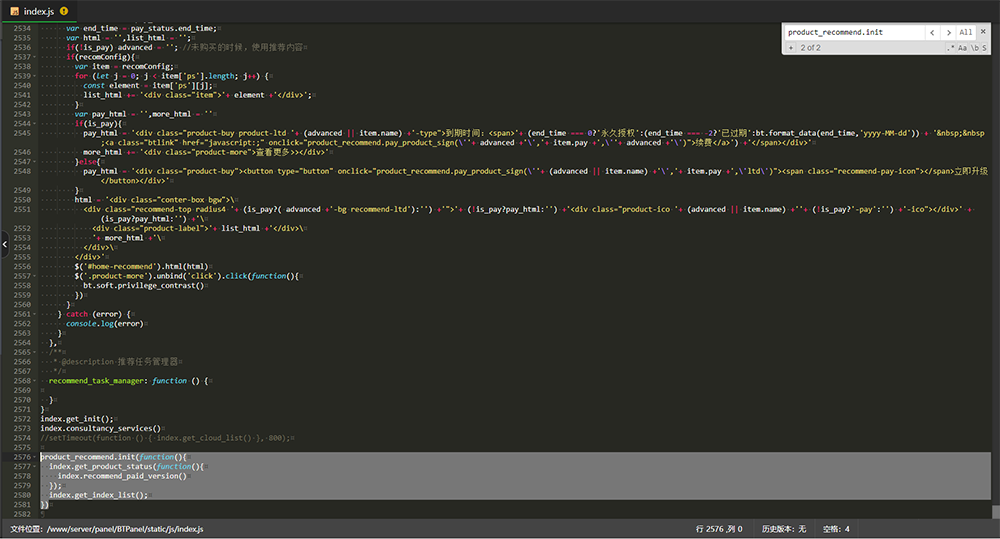Toggle RegExp search option (.*)

point(950,47)
